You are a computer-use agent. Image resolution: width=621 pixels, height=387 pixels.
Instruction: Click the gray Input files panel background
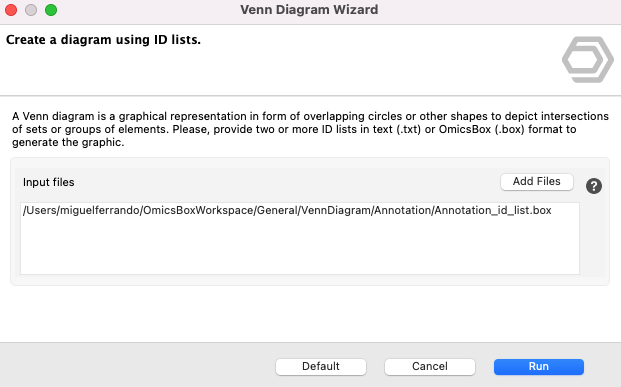tap(277, 182)
